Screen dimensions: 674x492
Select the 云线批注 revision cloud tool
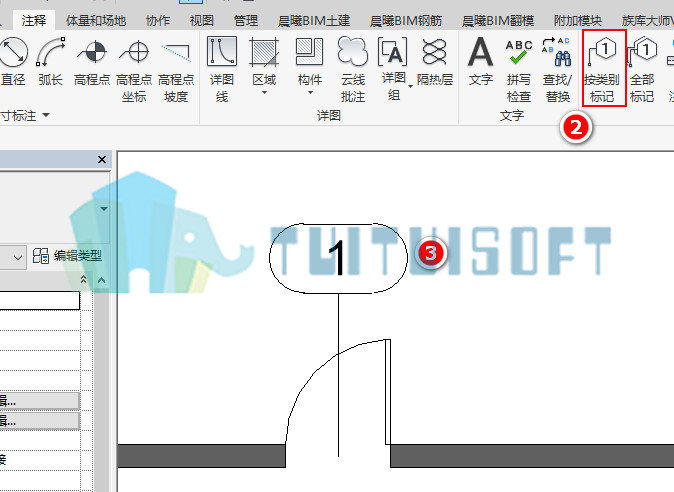(353, 70)
